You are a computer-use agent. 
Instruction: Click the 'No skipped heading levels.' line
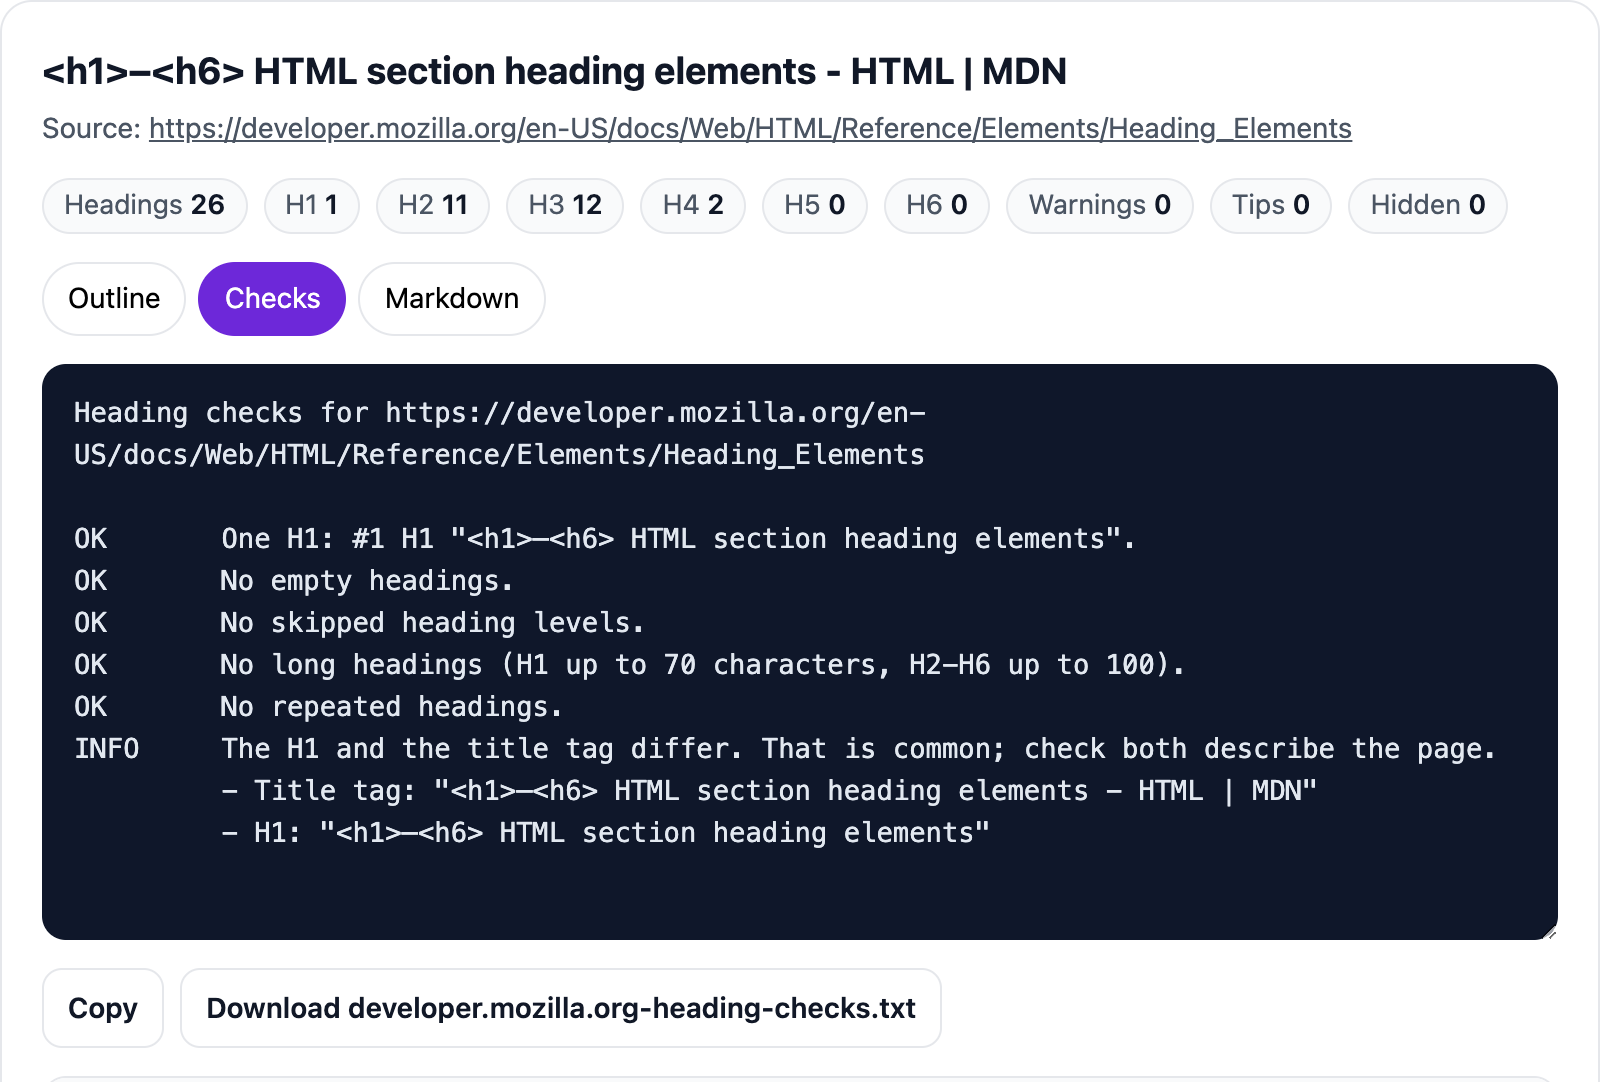pos(432,623)
